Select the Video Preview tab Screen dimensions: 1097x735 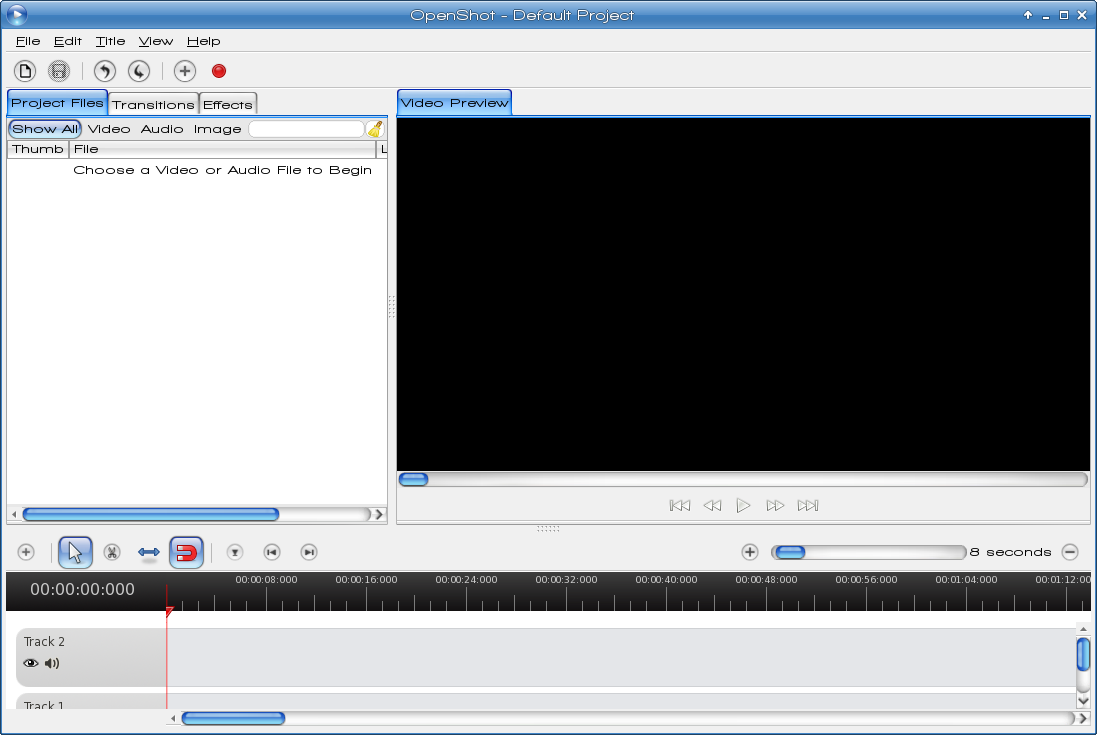pos(455,103)
